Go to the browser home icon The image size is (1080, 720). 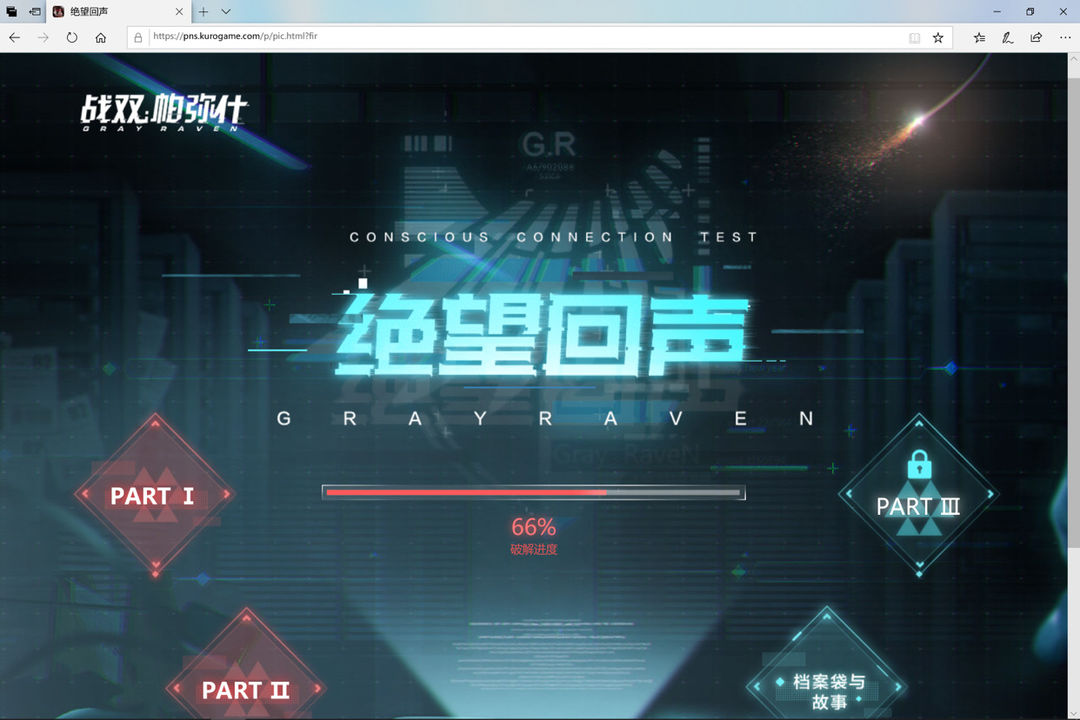point(101,38)
